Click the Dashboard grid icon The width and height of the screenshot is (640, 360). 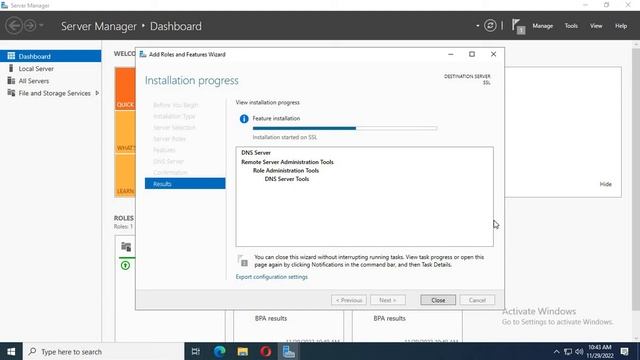(x=11, y=56)
